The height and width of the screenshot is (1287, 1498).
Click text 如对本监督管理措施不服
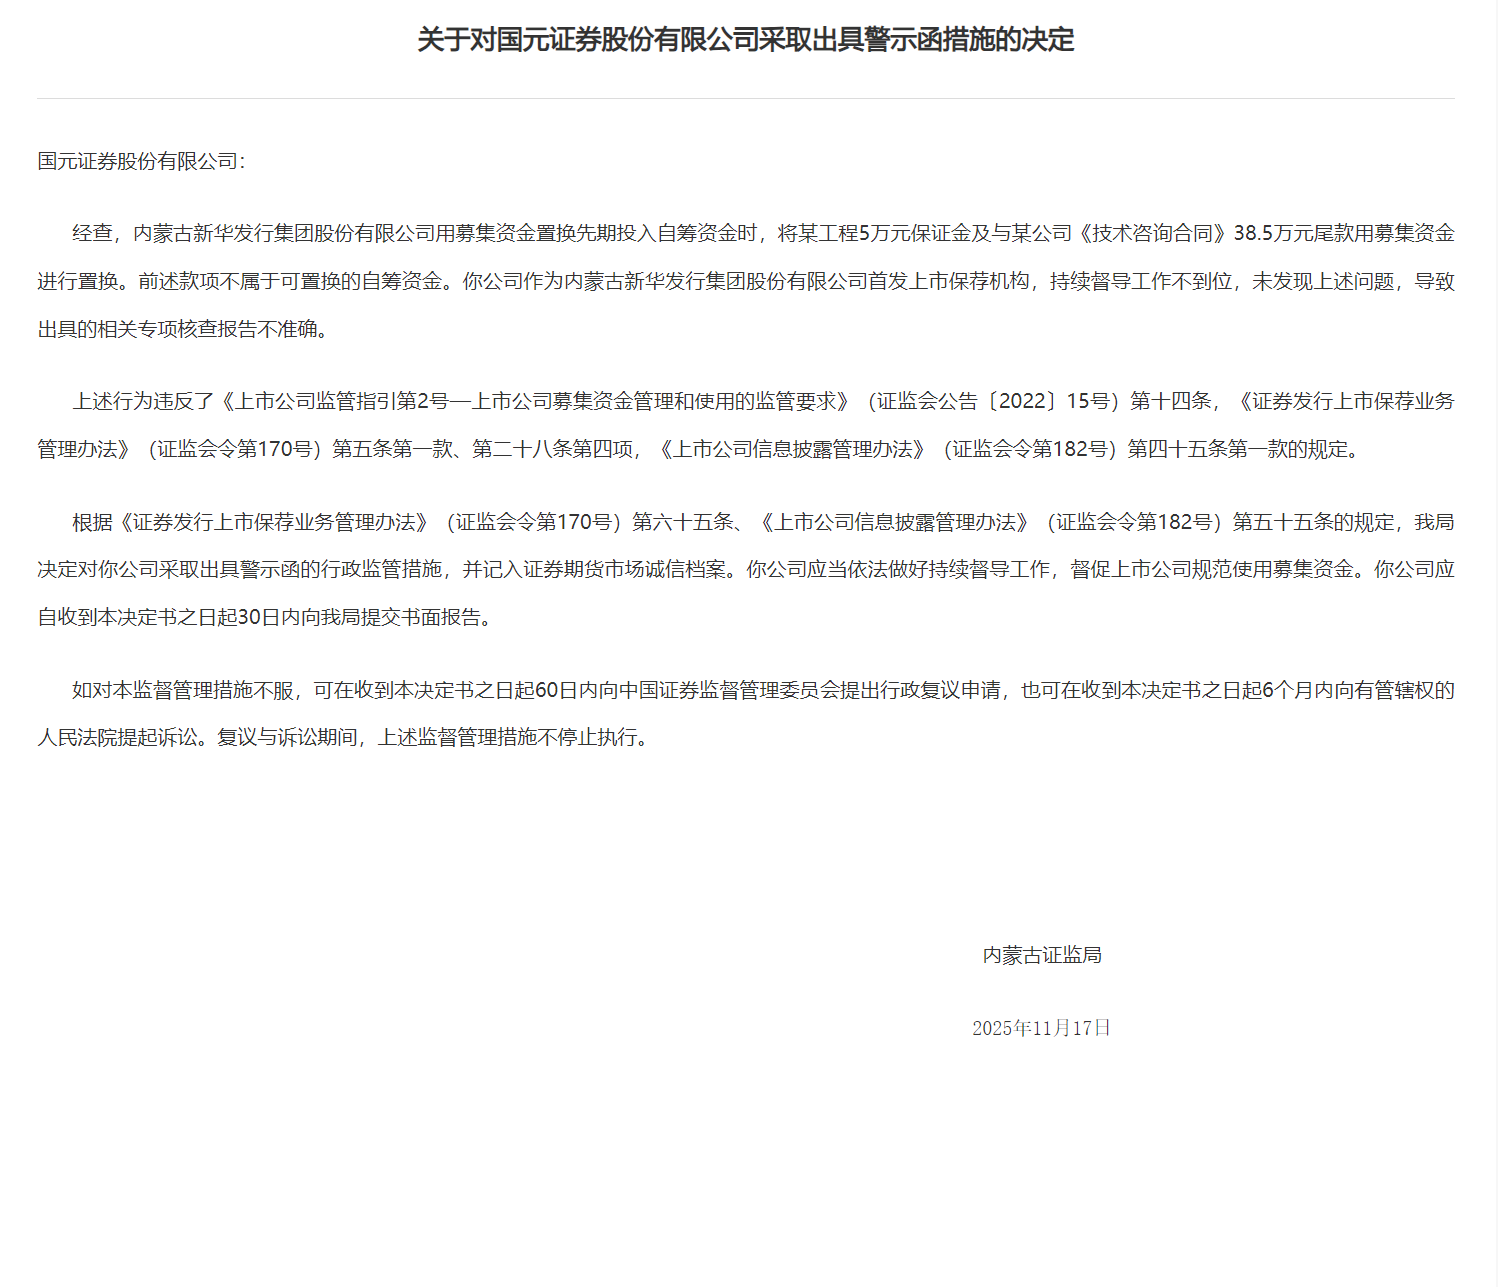coord(183,690)
